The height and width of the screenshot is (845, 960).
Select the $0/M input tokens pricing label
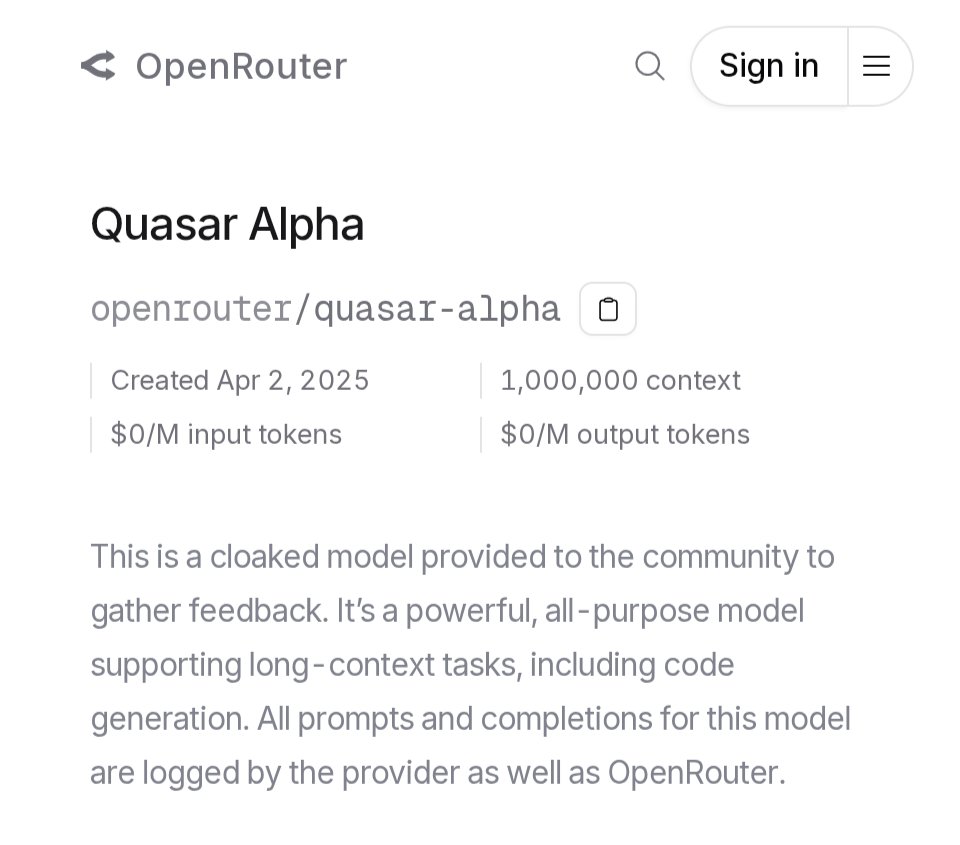tap(225, 434)
